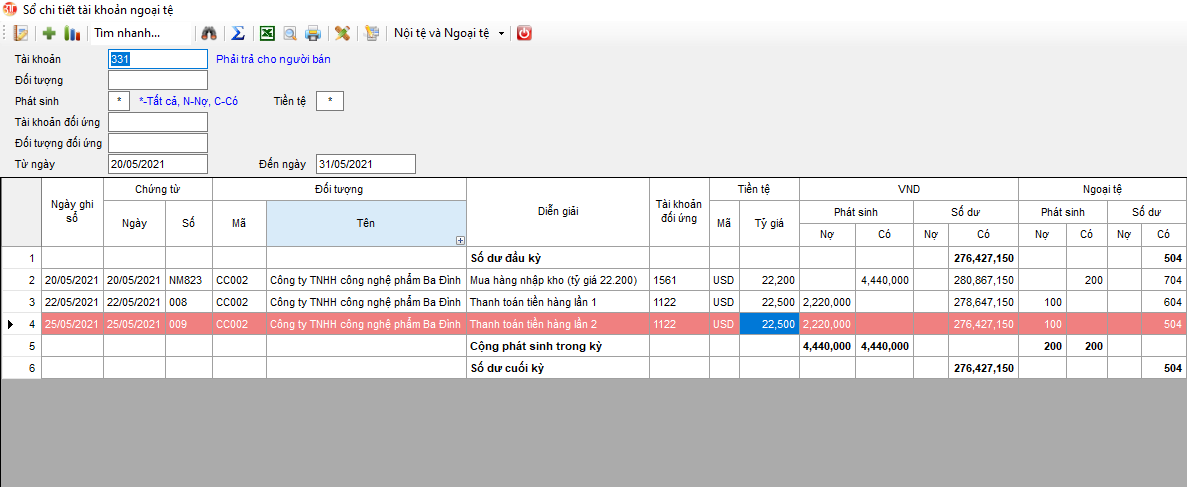Screen dimensions: 1187x487
Task: Click the 'Từ ngày' date field
Action: point(157,164)
